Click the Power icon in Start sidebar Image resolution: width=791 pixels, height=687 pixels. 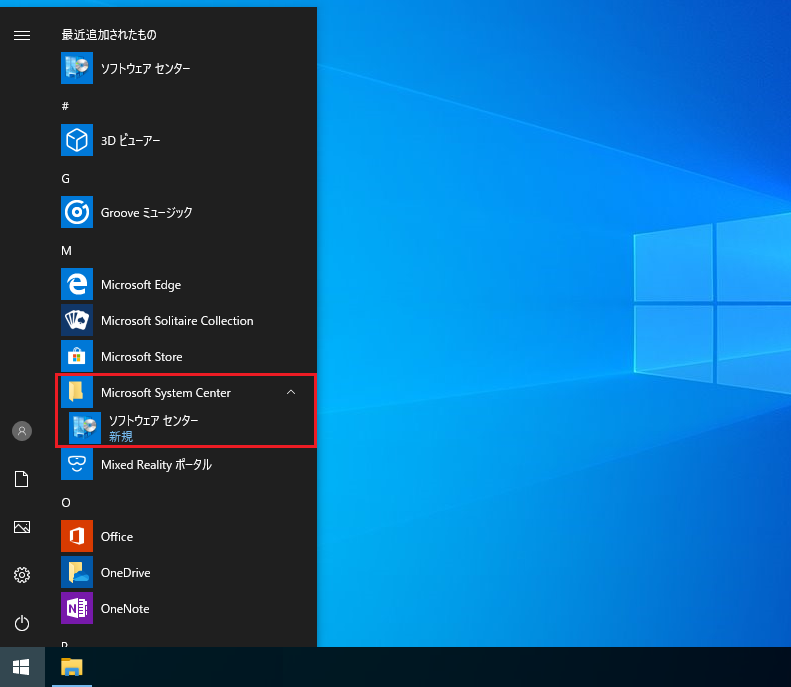(22, 623)
